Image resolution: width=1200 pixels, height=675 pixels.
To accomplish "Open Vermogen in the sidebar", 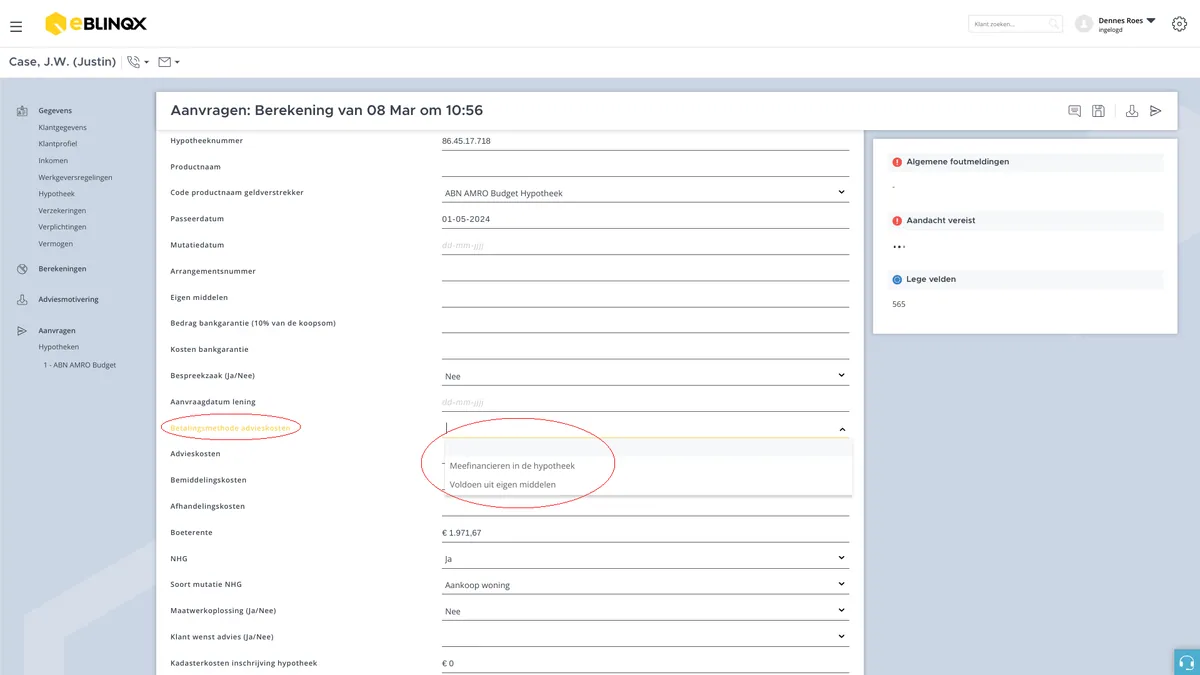I will tap(55, 244).
